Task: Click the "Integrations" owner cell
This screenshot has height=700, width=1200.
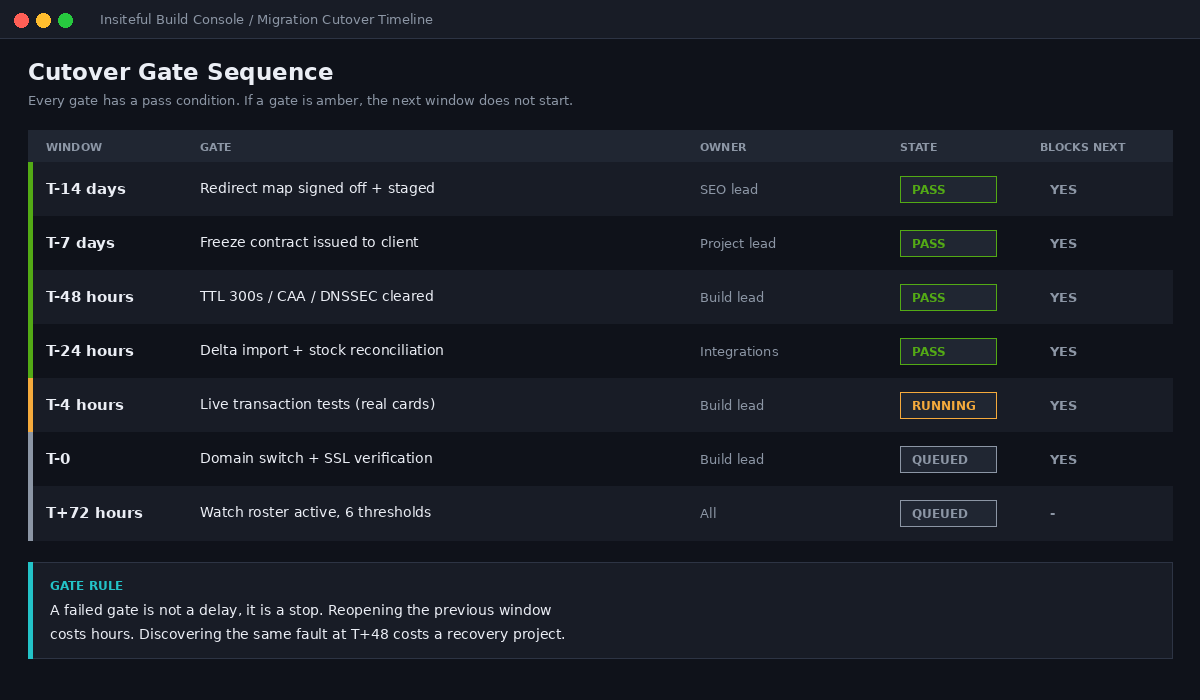Action: 739,352
